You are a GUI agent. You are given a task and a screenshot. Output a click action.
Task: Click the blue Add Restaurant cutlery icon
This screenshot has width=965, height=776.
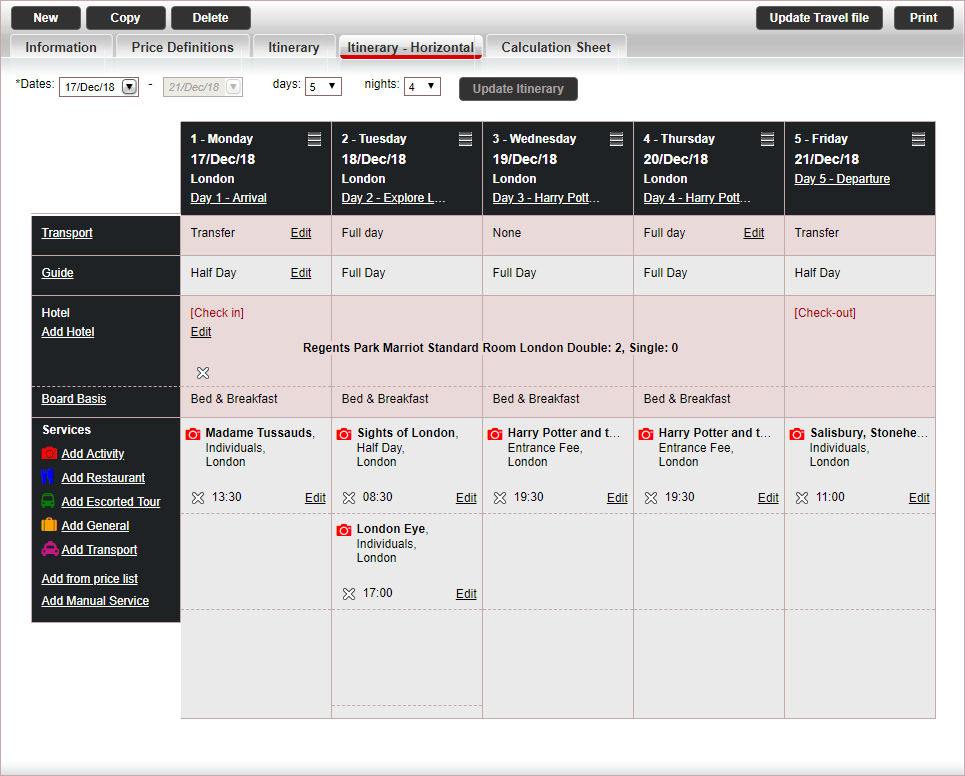click(x=47, y=476)
